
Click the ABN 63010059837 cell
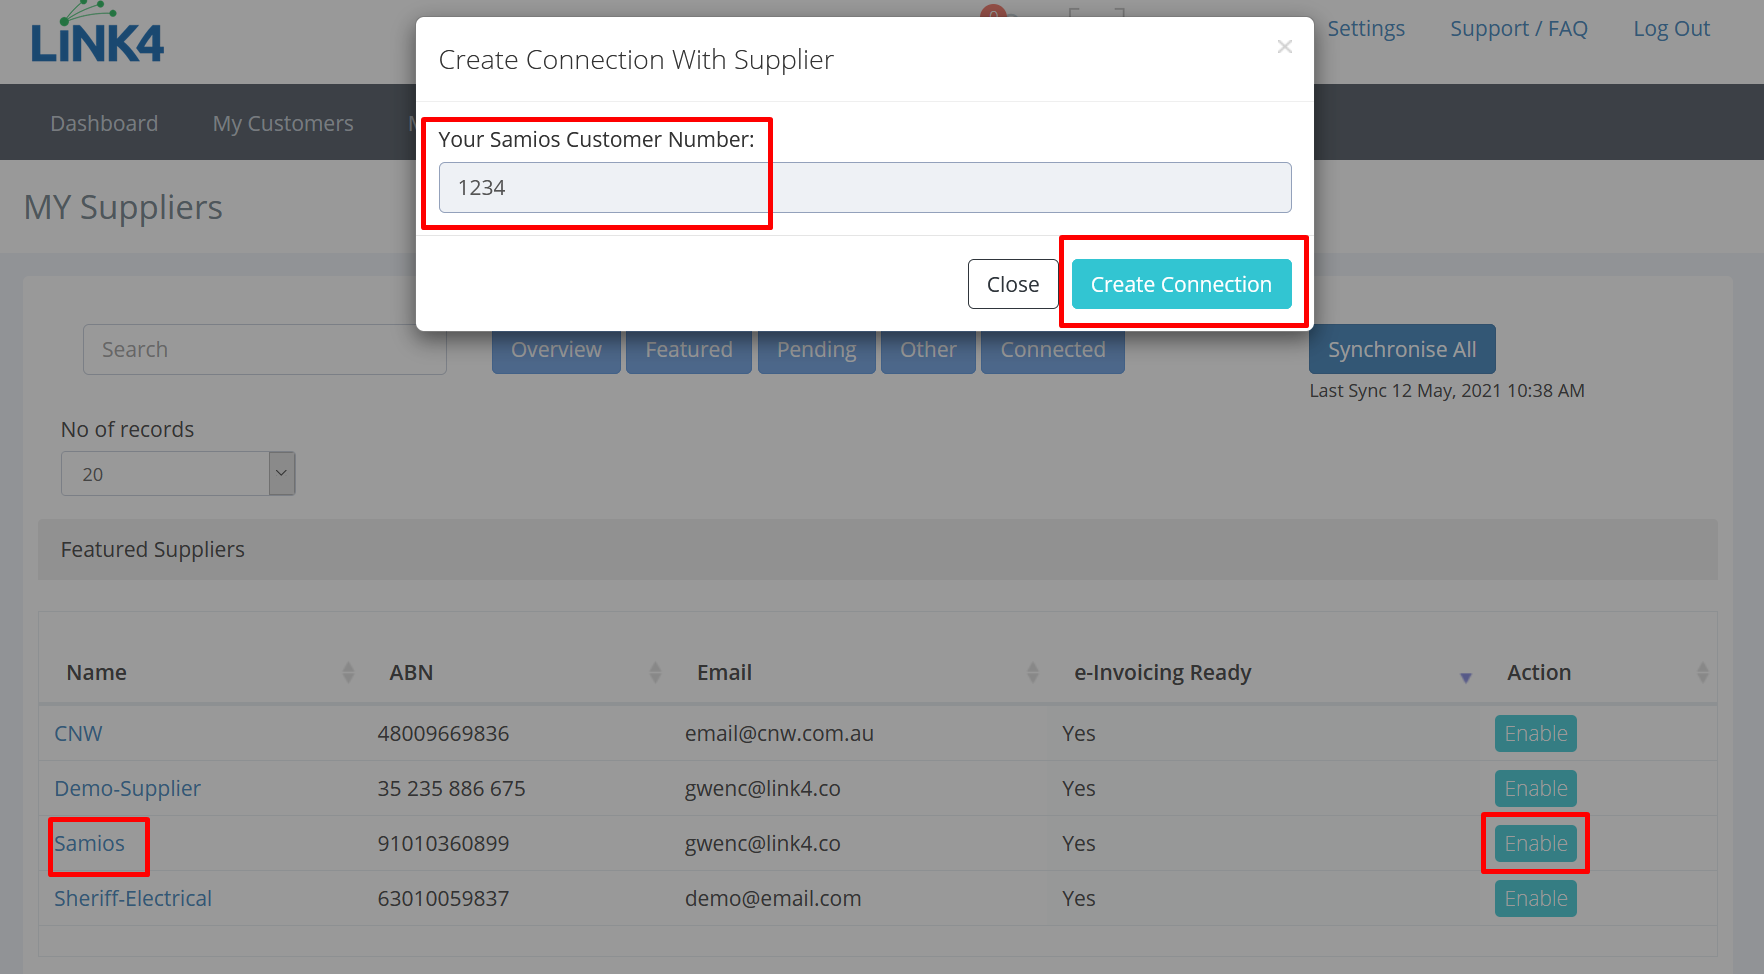click(443, 899)
